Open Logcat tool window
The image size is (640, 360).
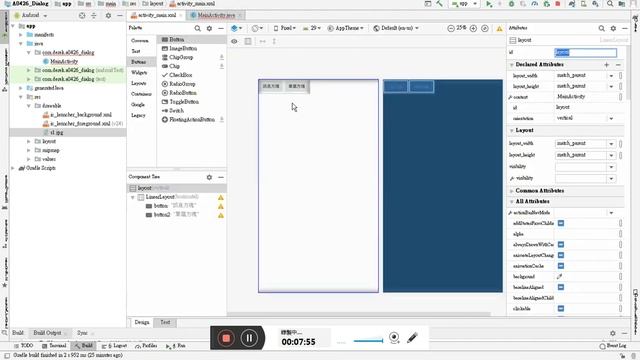pos(115,346)
